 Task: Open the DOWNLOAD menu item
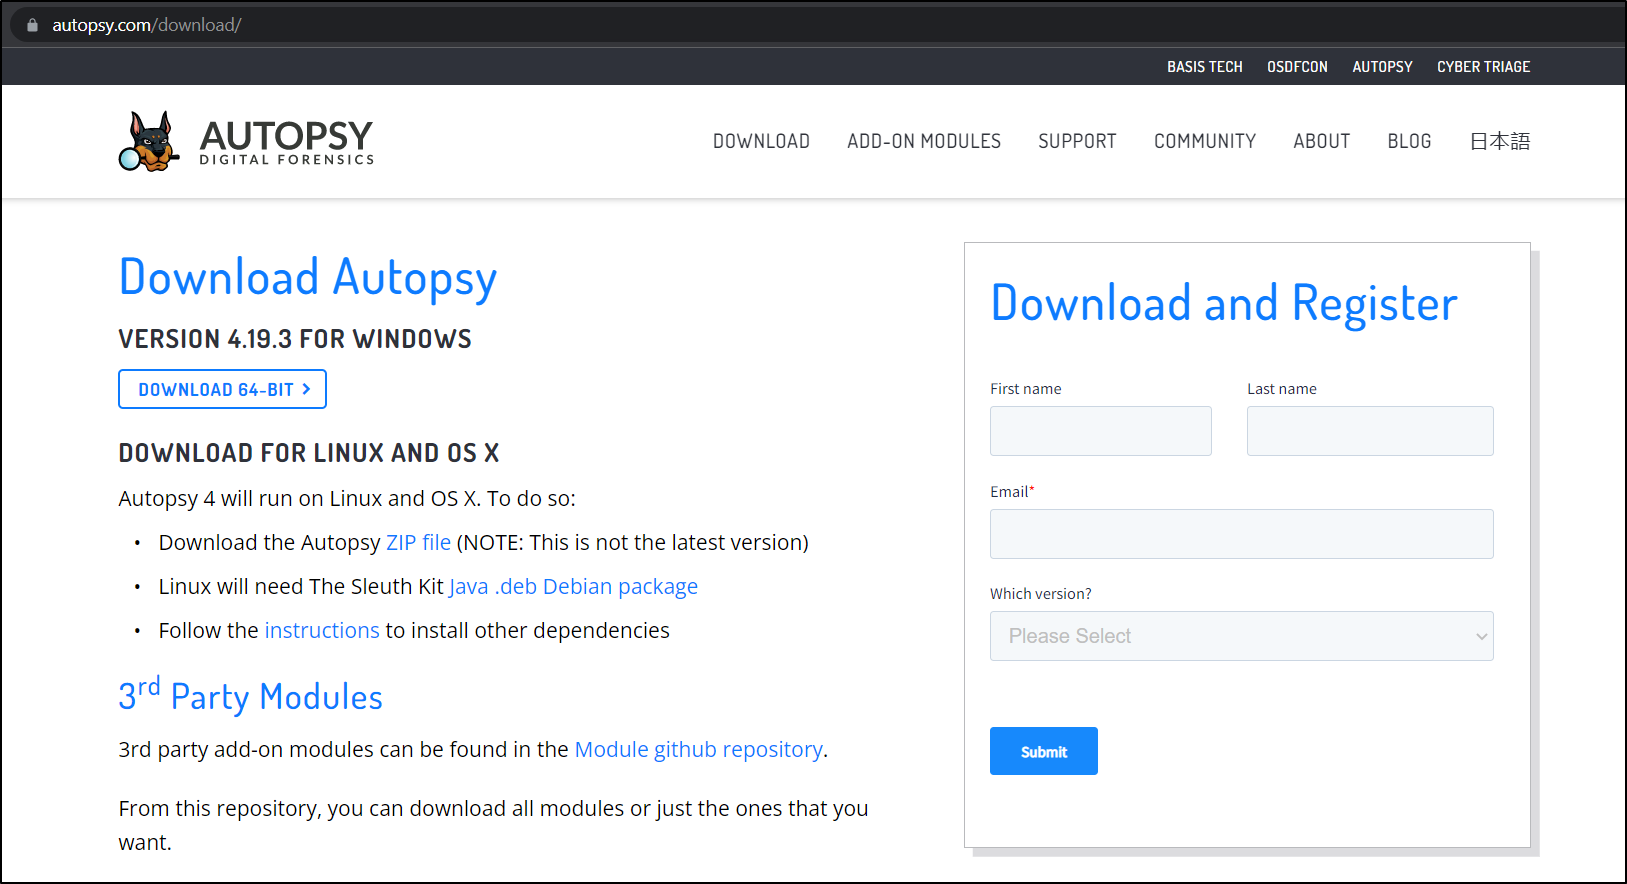coord(761,141)
